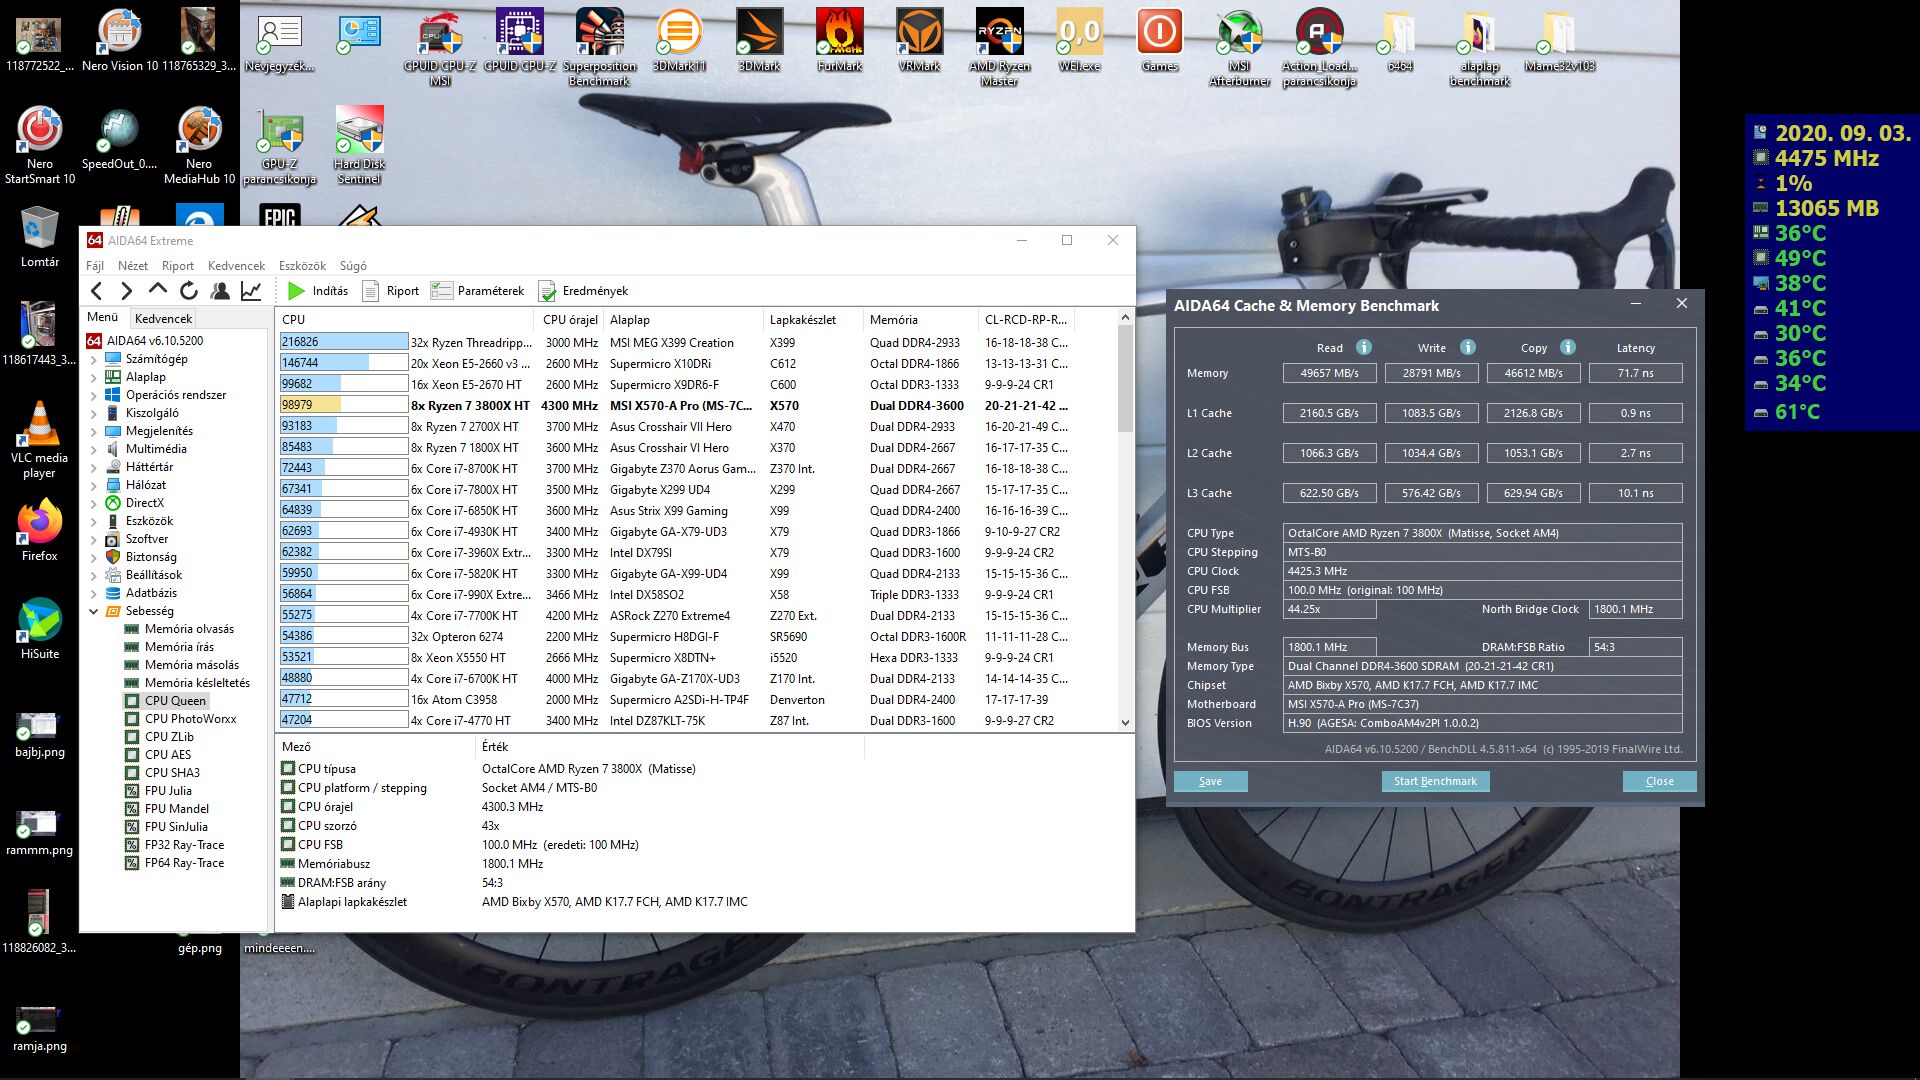This screenshot has height=1080, width=1920.
Task: Click Start Benchmark button
Action: point(1435,781)
